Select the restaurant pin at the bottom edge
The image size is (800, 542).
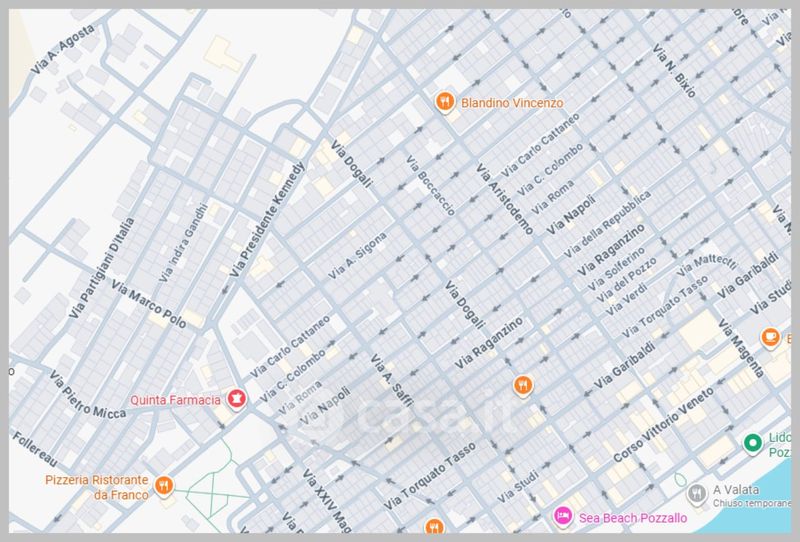click(x=433, y=525)
